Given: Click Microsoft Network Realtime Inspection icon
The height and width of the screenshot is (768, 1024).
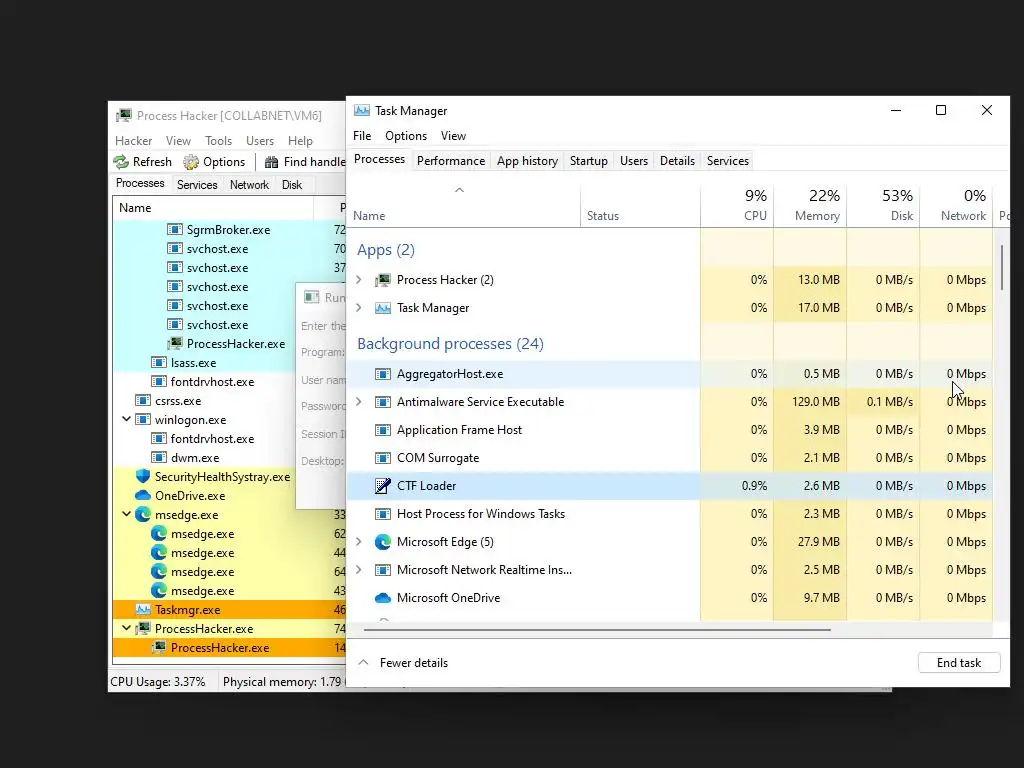Looking at the screenshot, I should 383,570.
